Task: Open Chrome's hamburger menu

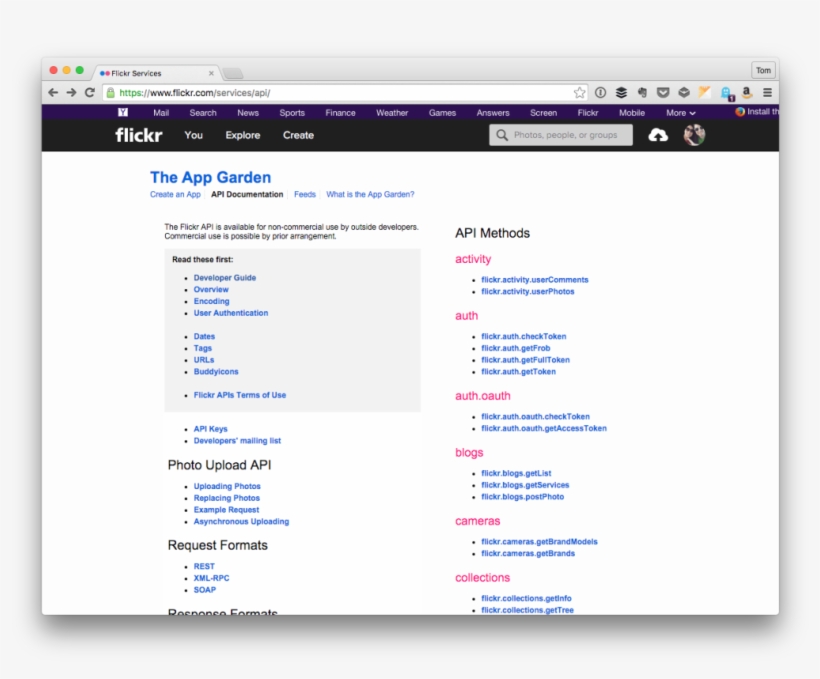Action: (x=766, y=91)
